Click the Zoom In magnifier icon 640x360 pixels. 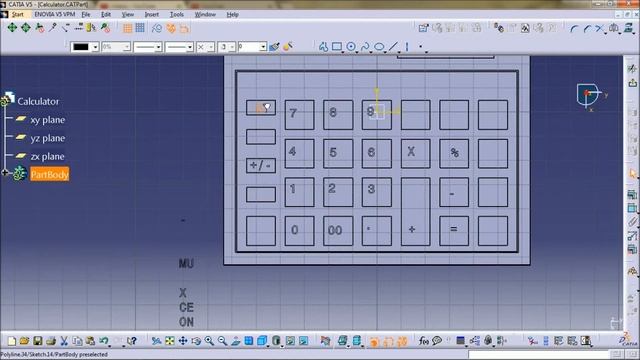[209, 341]
